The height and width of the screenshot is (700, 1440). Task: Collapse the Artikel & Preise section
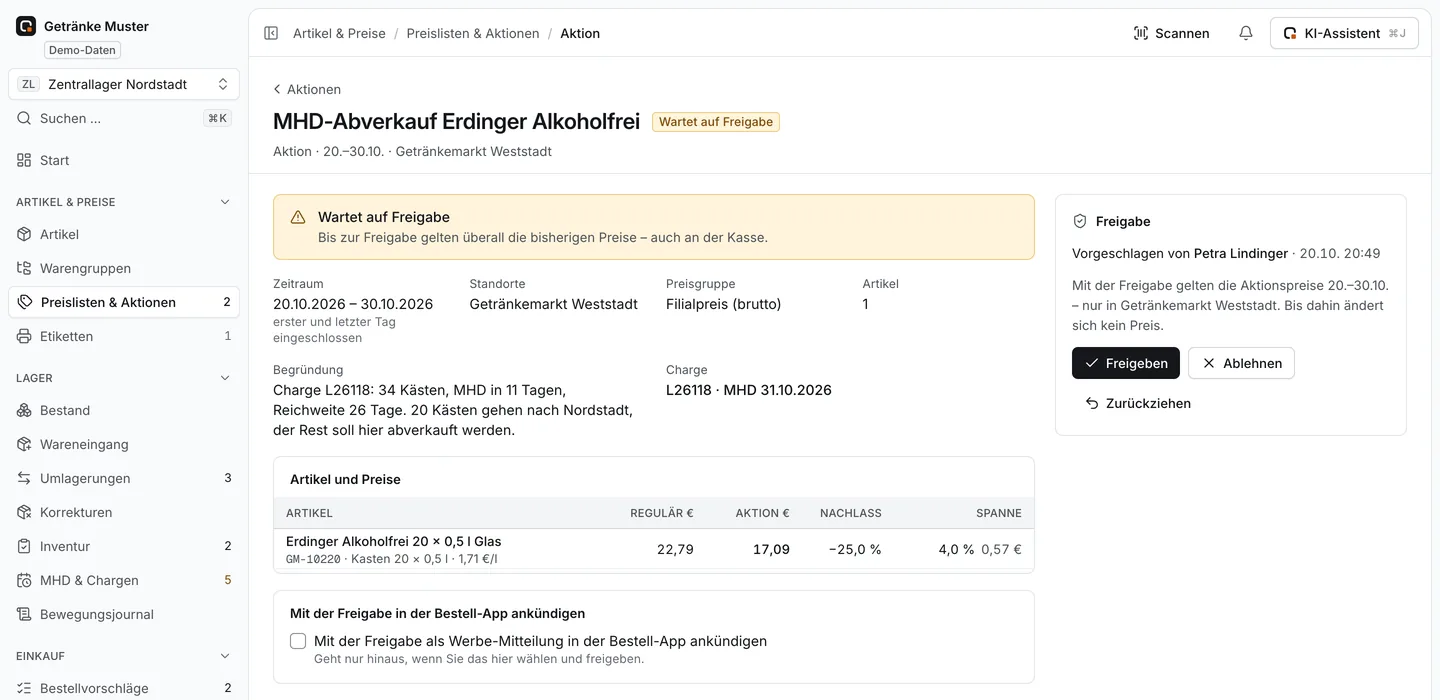click(x=224, y=202)
